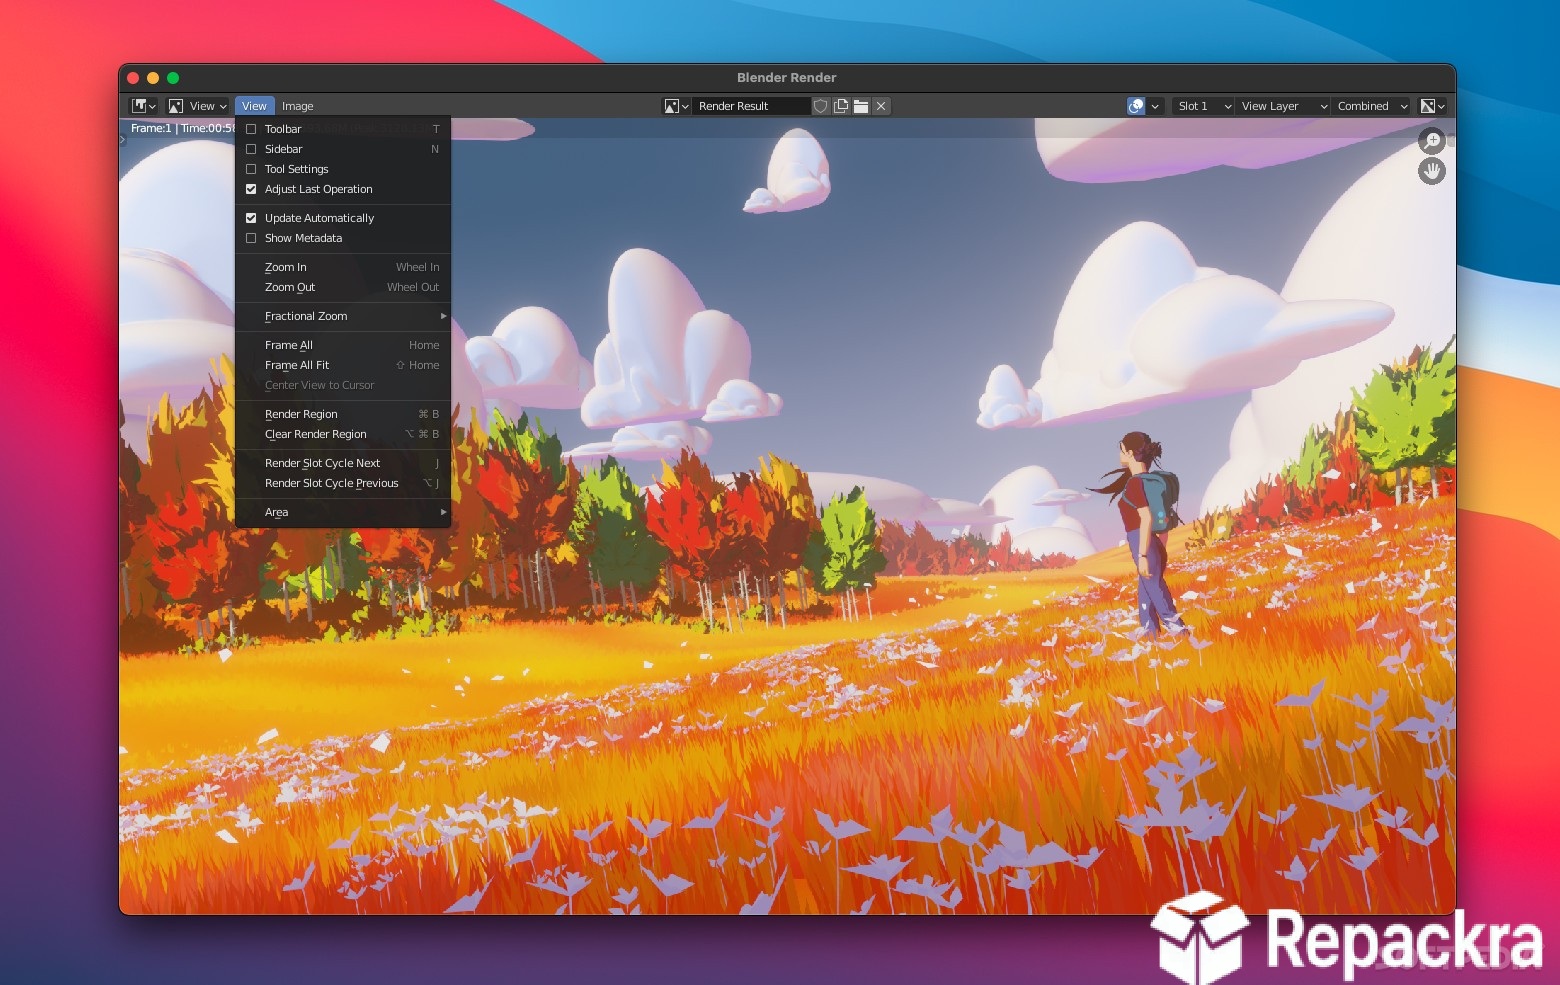Choose Zoom In from View menu
Viewport: 1560px width, 985px height.
[x=343, y=267]
